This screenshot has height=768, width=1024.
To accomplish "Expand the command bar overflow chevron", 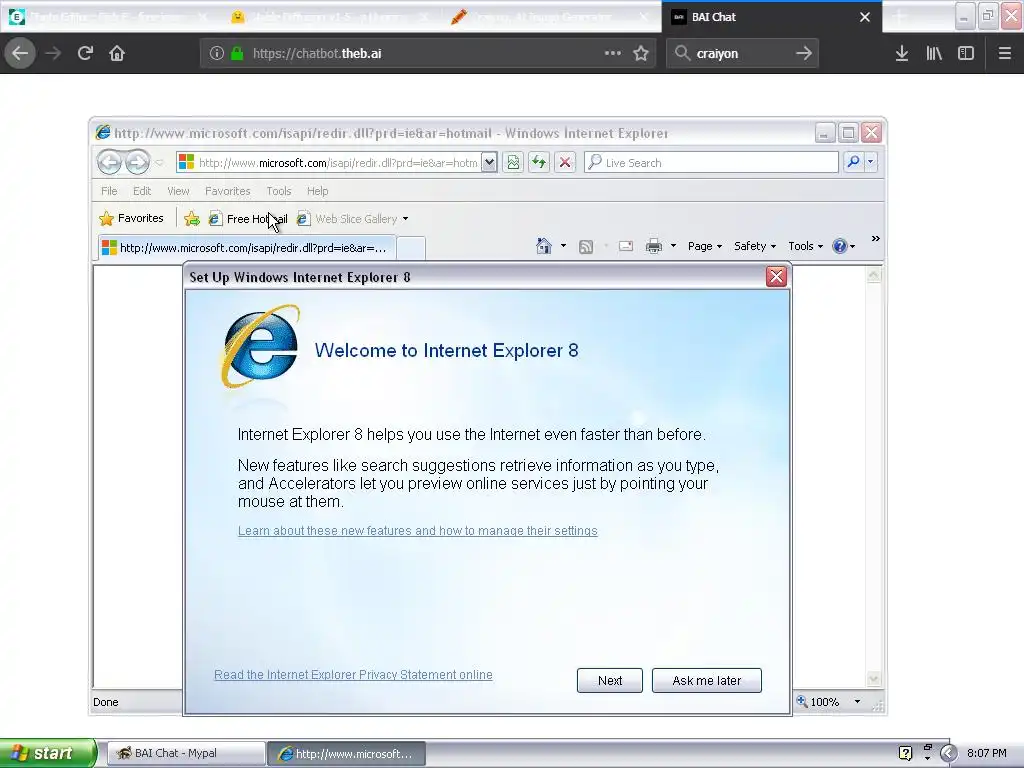I will [876, 239].
